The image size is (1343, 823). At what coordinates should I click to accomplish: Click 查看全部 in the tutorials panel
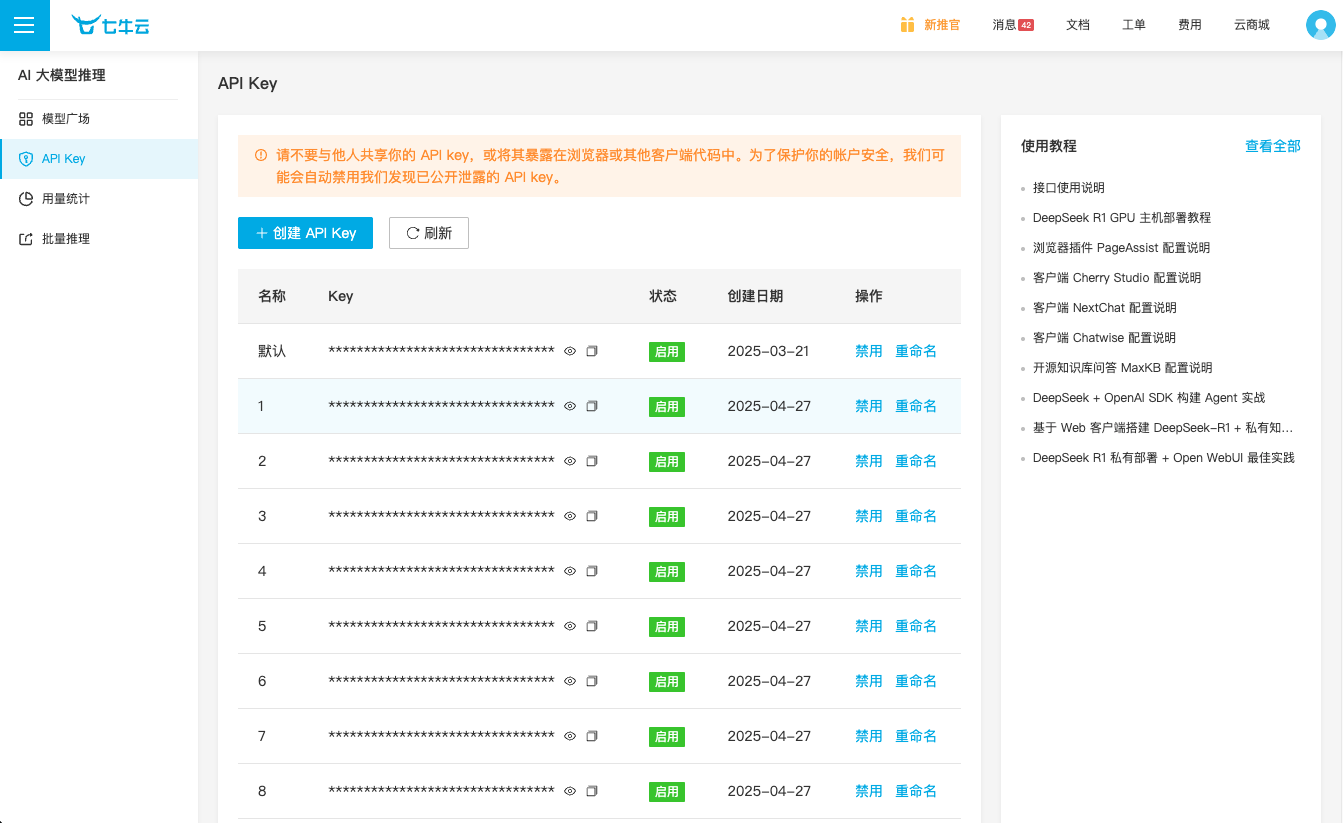tap(1273, 146)
